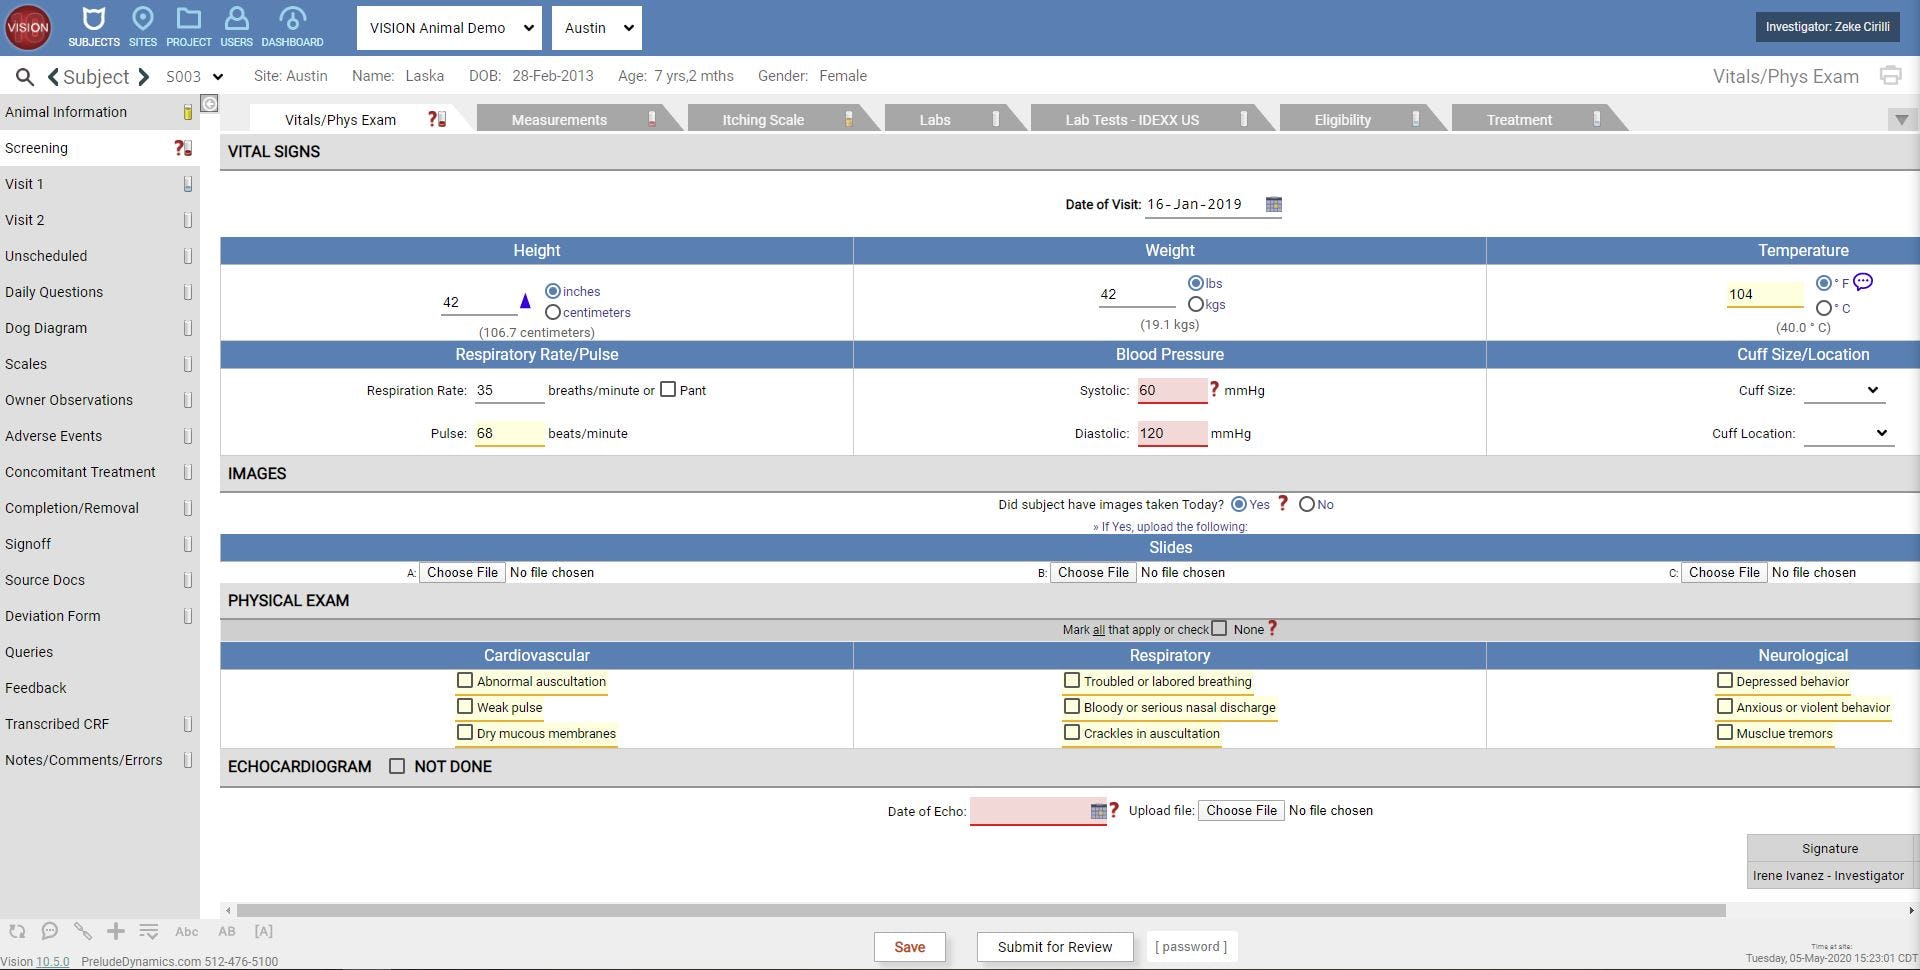Image resolution: width=1920 pixels, height=970 pixels.
Task: Open the Austin site dropdown
Action: 596,27
